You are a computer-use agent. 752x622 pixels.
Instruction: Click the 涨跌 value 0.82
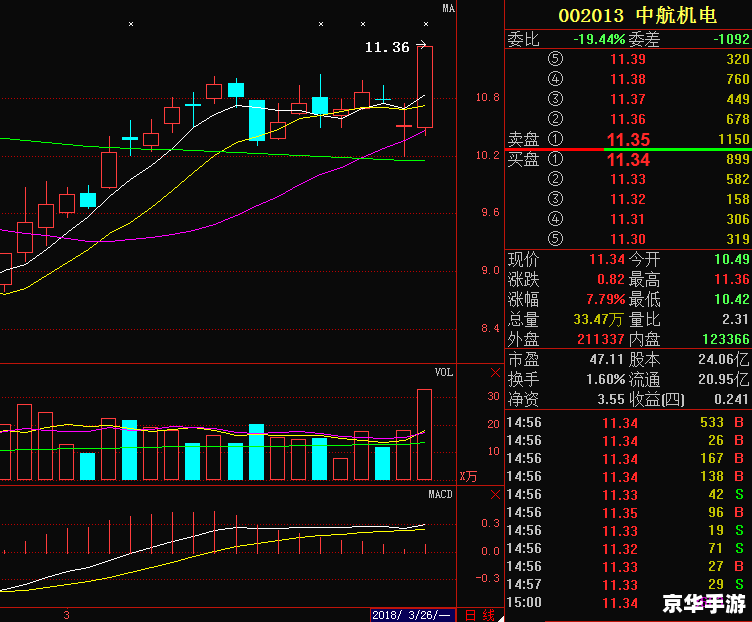coord(611,279)
